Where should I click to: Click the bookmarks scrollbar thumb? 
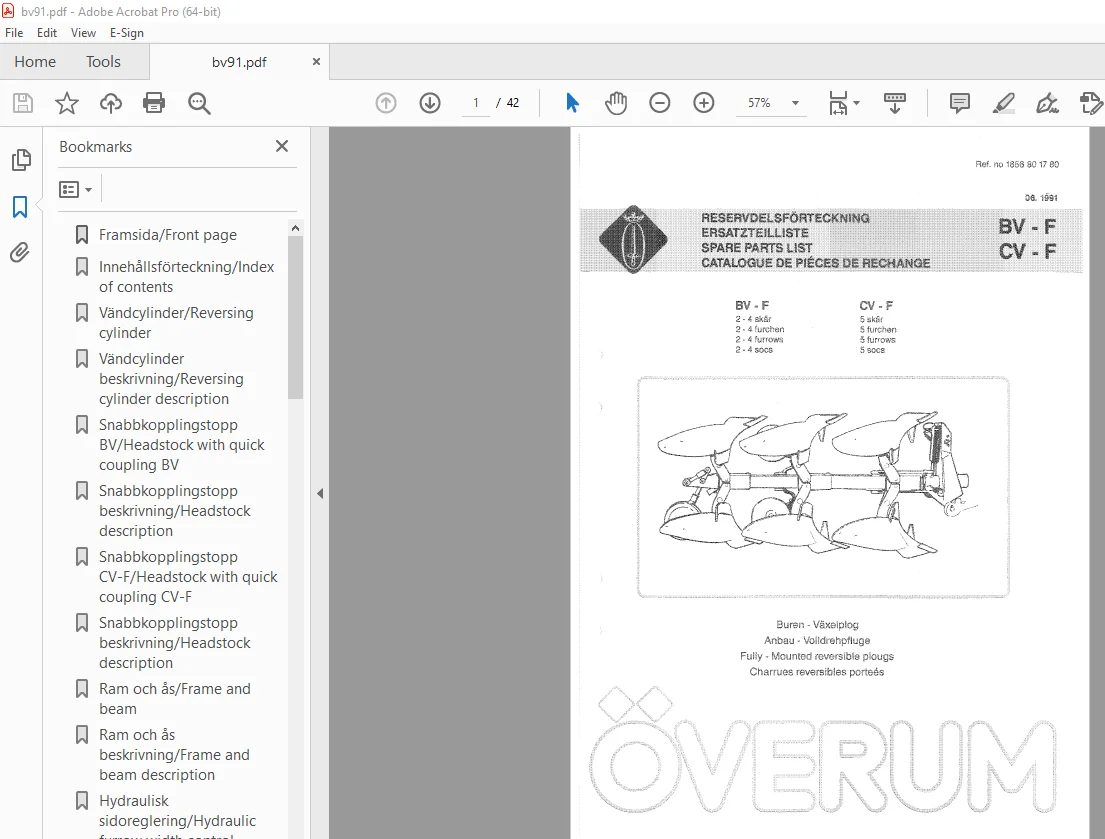pyautogui.click(x=295, y=318)
